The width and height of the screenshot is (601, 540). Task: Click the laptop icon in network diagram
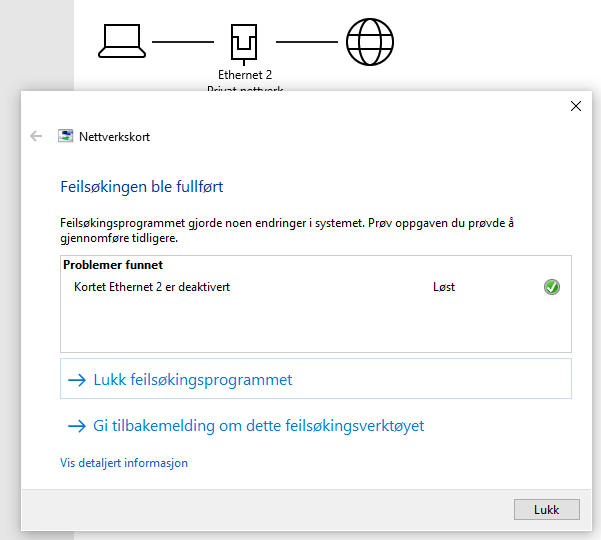pyautogui.click(x=122, y=41)
